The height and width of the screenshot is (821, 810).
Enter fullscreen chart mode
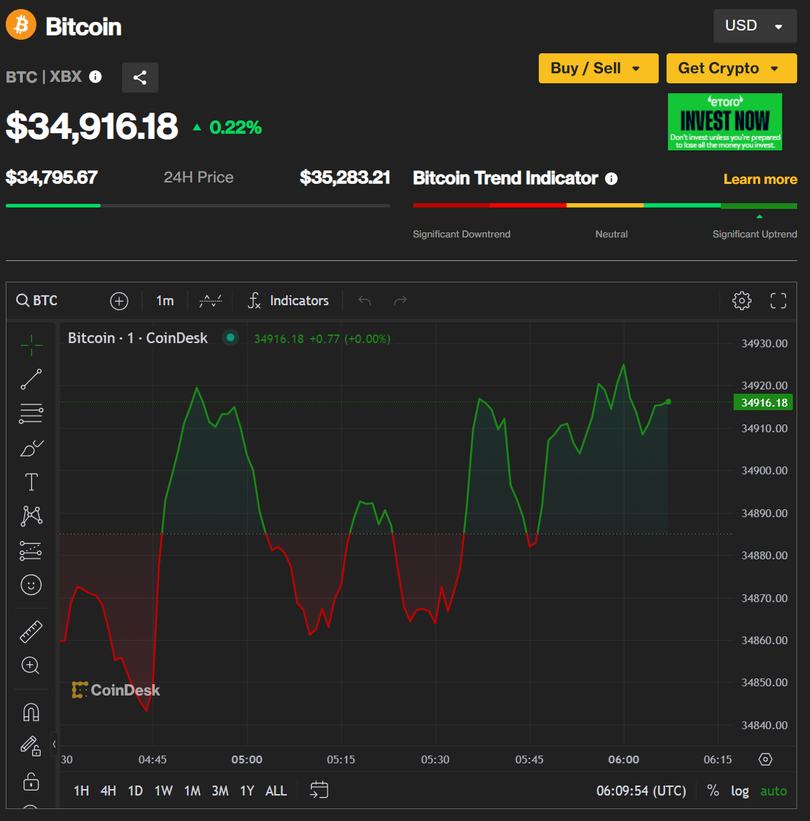point(779,301)
